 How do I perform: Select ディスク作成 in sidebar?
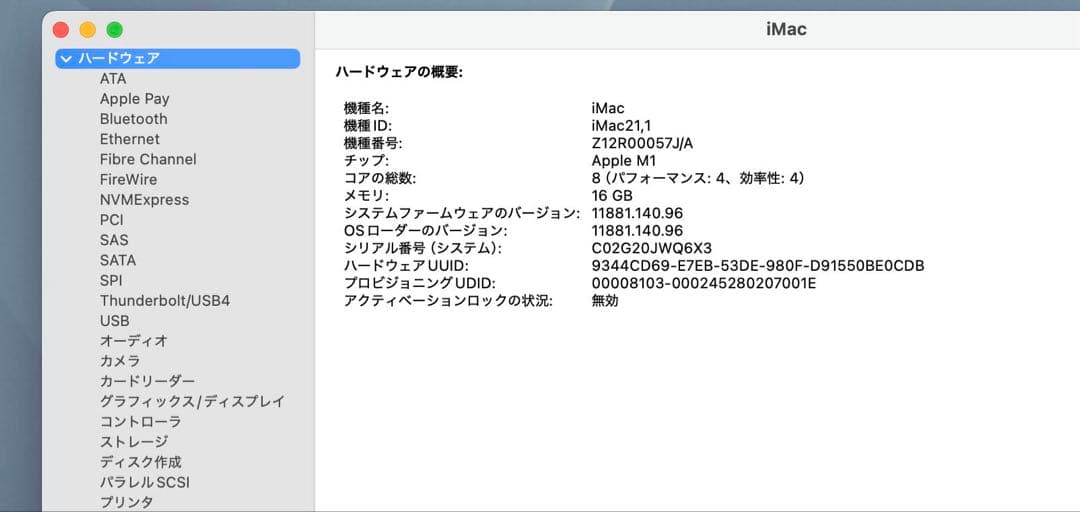141,462
